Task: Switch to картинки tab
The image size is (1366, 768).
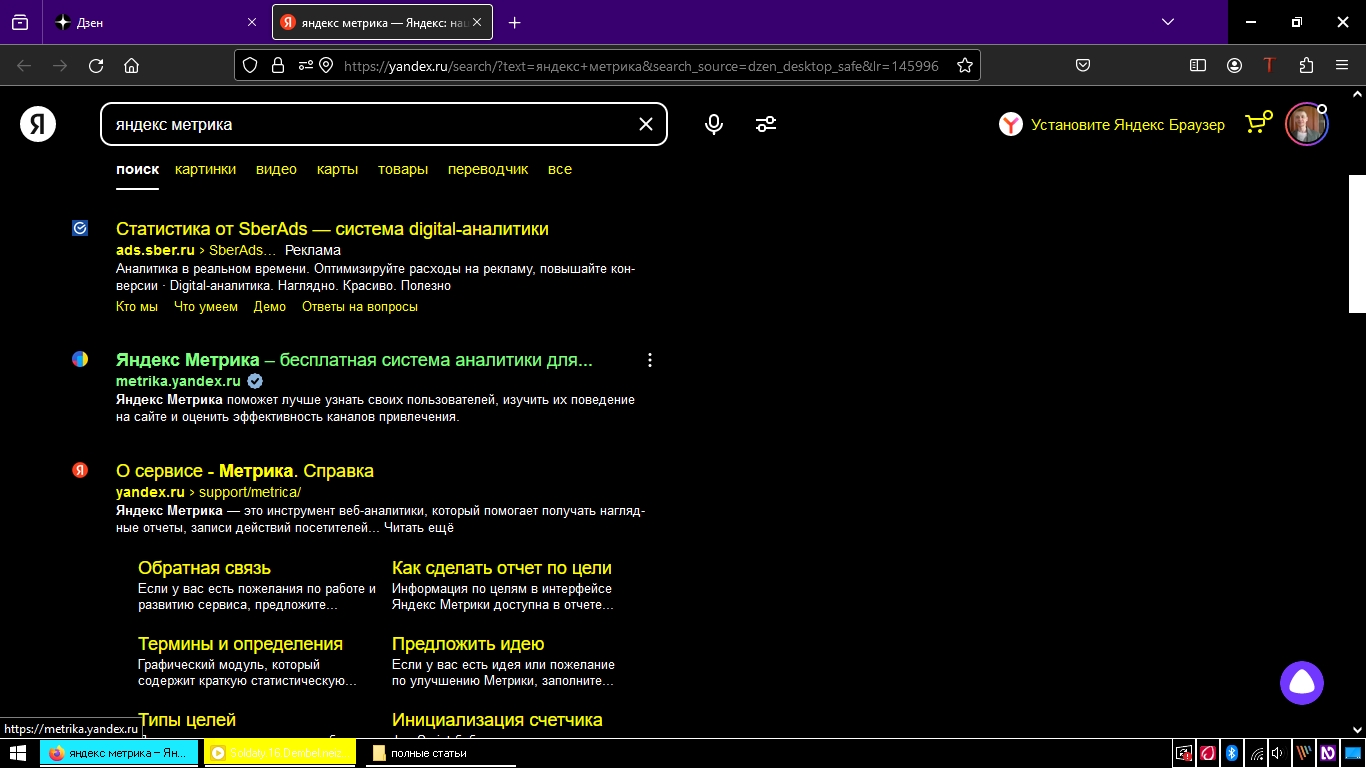Action: tap(205, 169)
